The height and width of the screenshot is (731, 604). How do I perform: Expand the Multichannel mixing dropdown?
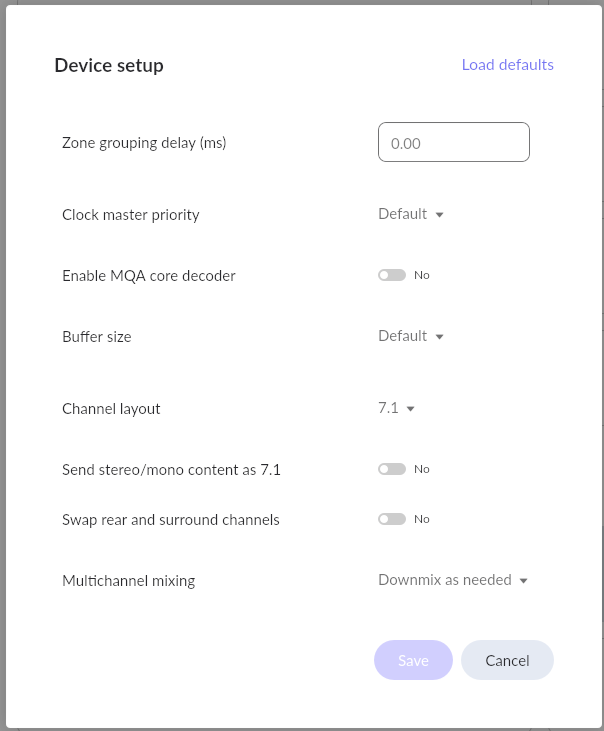pyautogui.click(x=452, y=580)
